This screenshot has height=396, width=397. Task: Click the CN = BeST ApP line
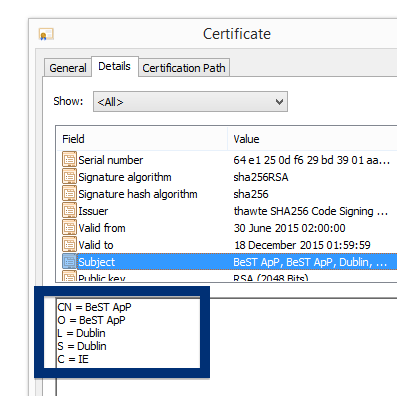pyautogui.click(x=94, y=307)
